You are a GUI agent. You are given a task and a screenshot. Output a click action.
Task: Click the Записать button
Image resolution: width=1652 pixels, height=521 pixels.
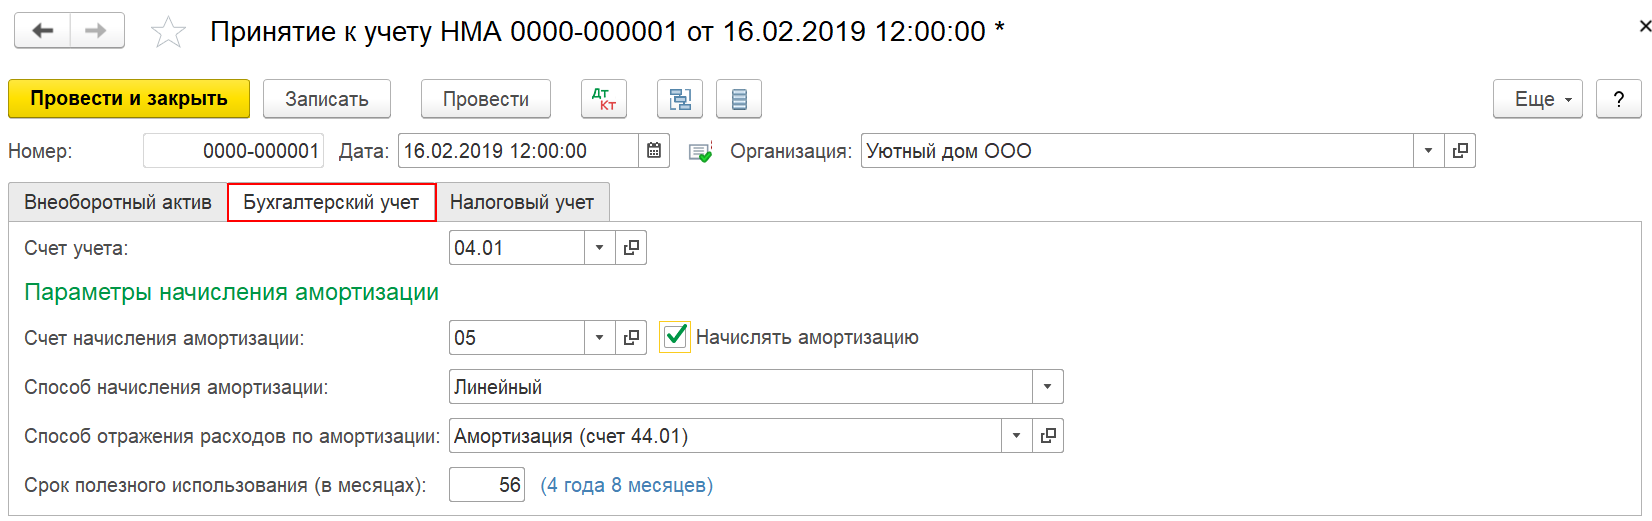coord(327,99)
